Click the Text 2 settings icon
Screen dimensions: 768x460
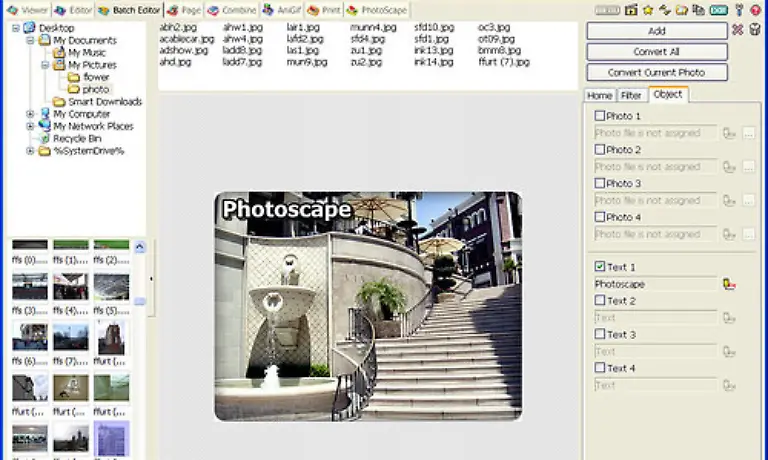click(x=729, y=318)
